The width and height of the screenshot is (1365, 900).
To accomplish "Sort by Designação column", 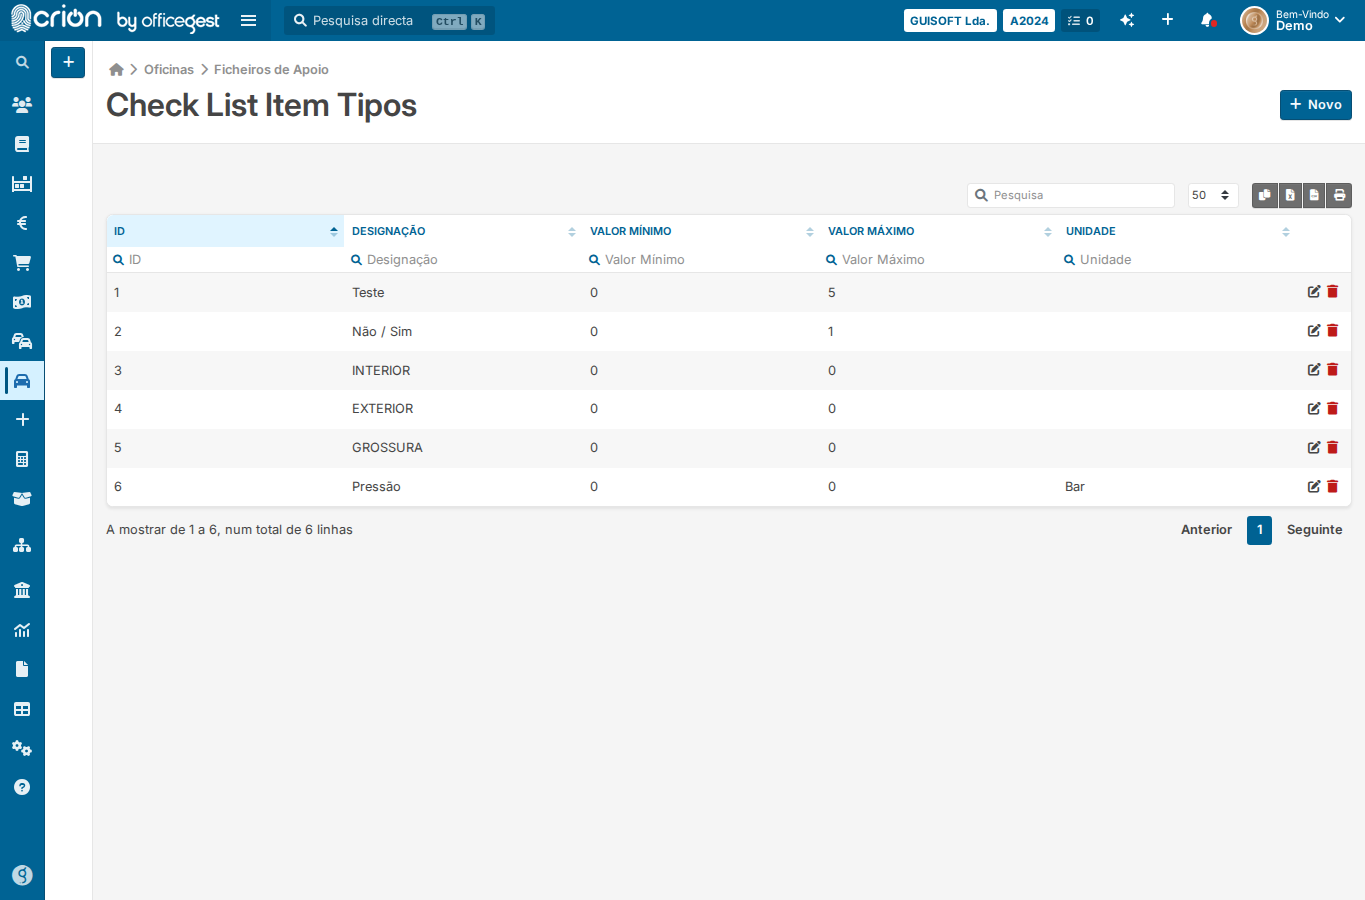I will point(463,231).
